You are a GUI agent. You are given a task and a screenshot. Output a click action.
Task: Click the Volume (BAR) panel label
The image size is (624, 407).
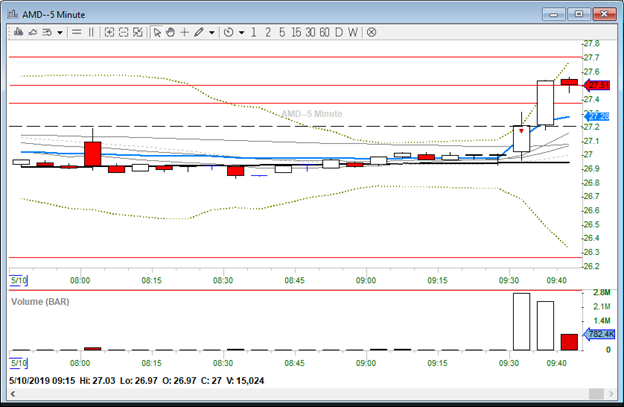39,300
